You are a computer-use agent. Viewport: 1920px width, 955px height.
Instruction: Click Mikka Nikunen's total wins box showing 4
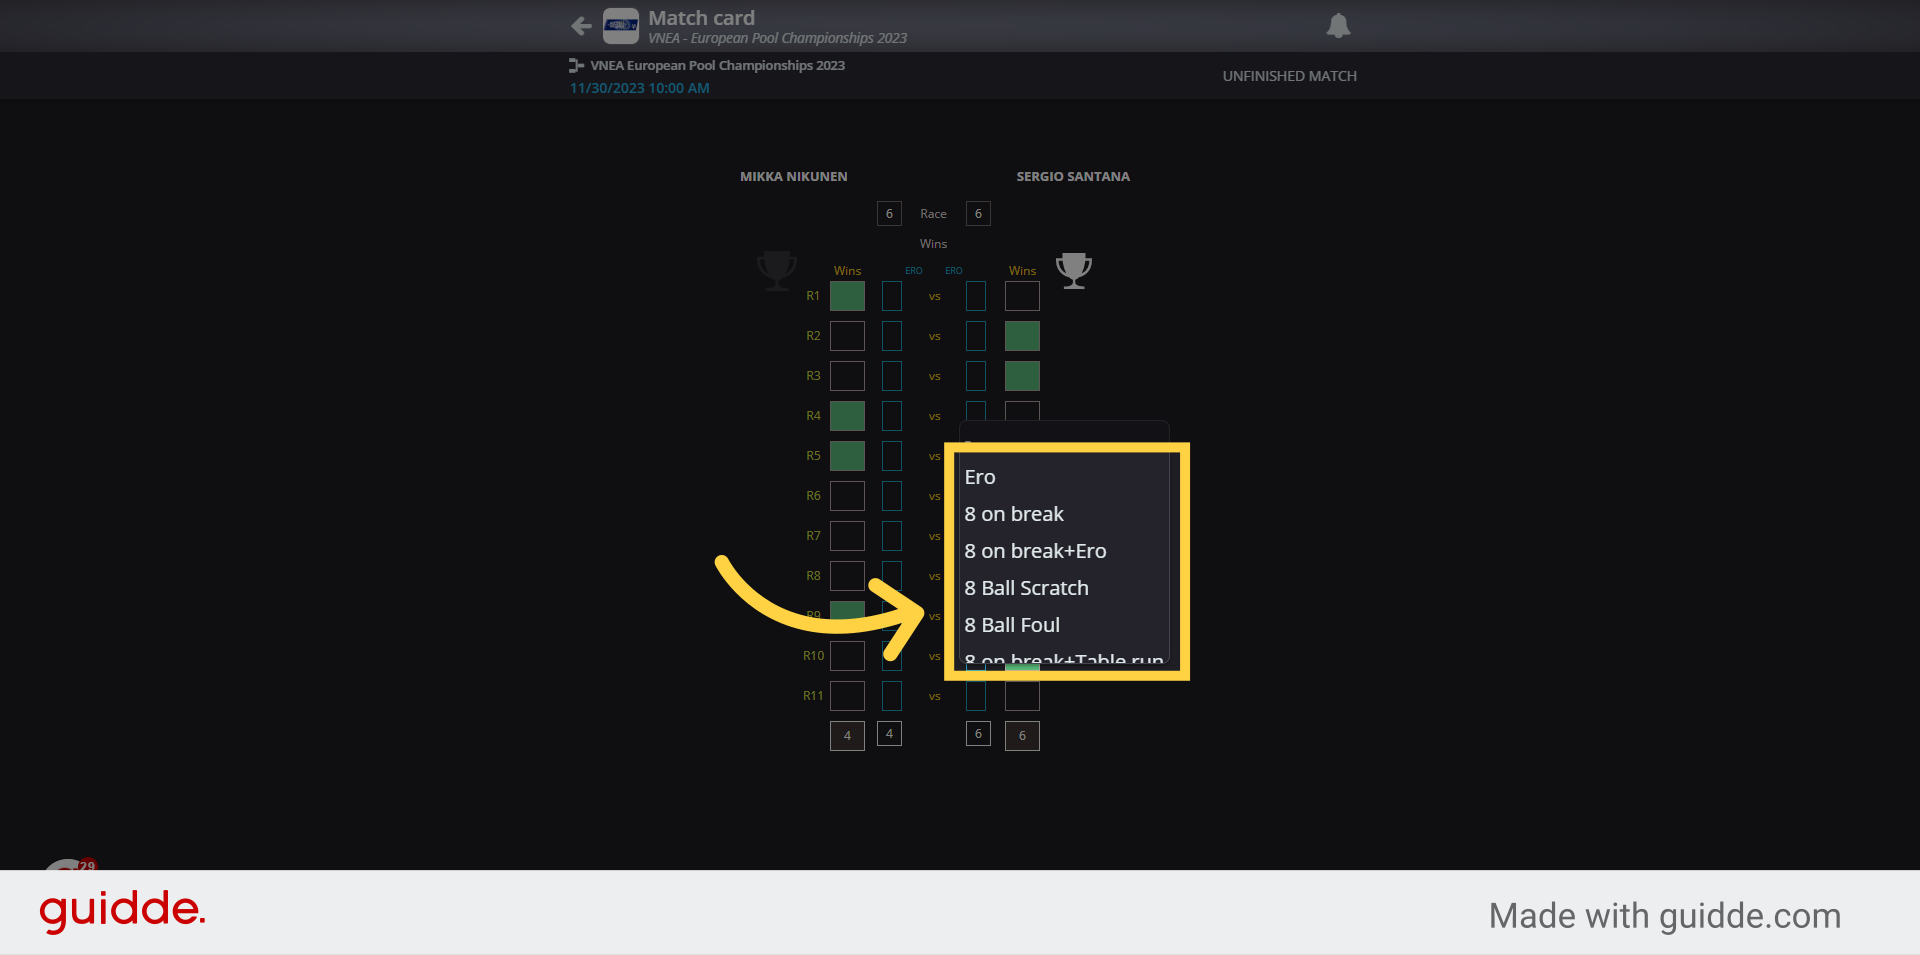coord(847,736)
